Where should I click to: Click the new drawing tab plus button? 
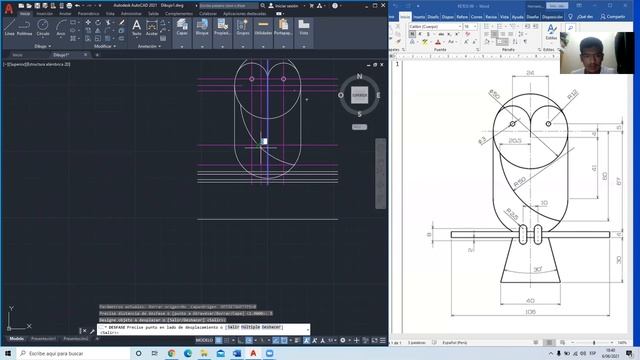(97, 55)
